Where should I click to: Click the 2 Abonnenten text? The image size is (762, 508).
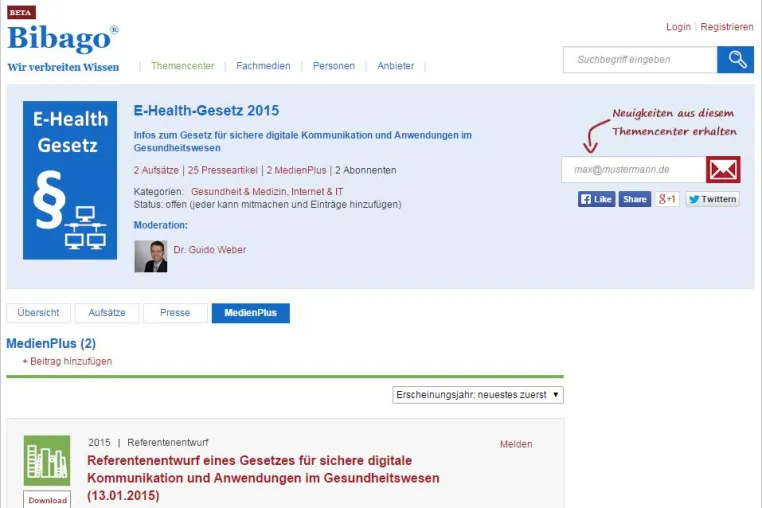365,170
